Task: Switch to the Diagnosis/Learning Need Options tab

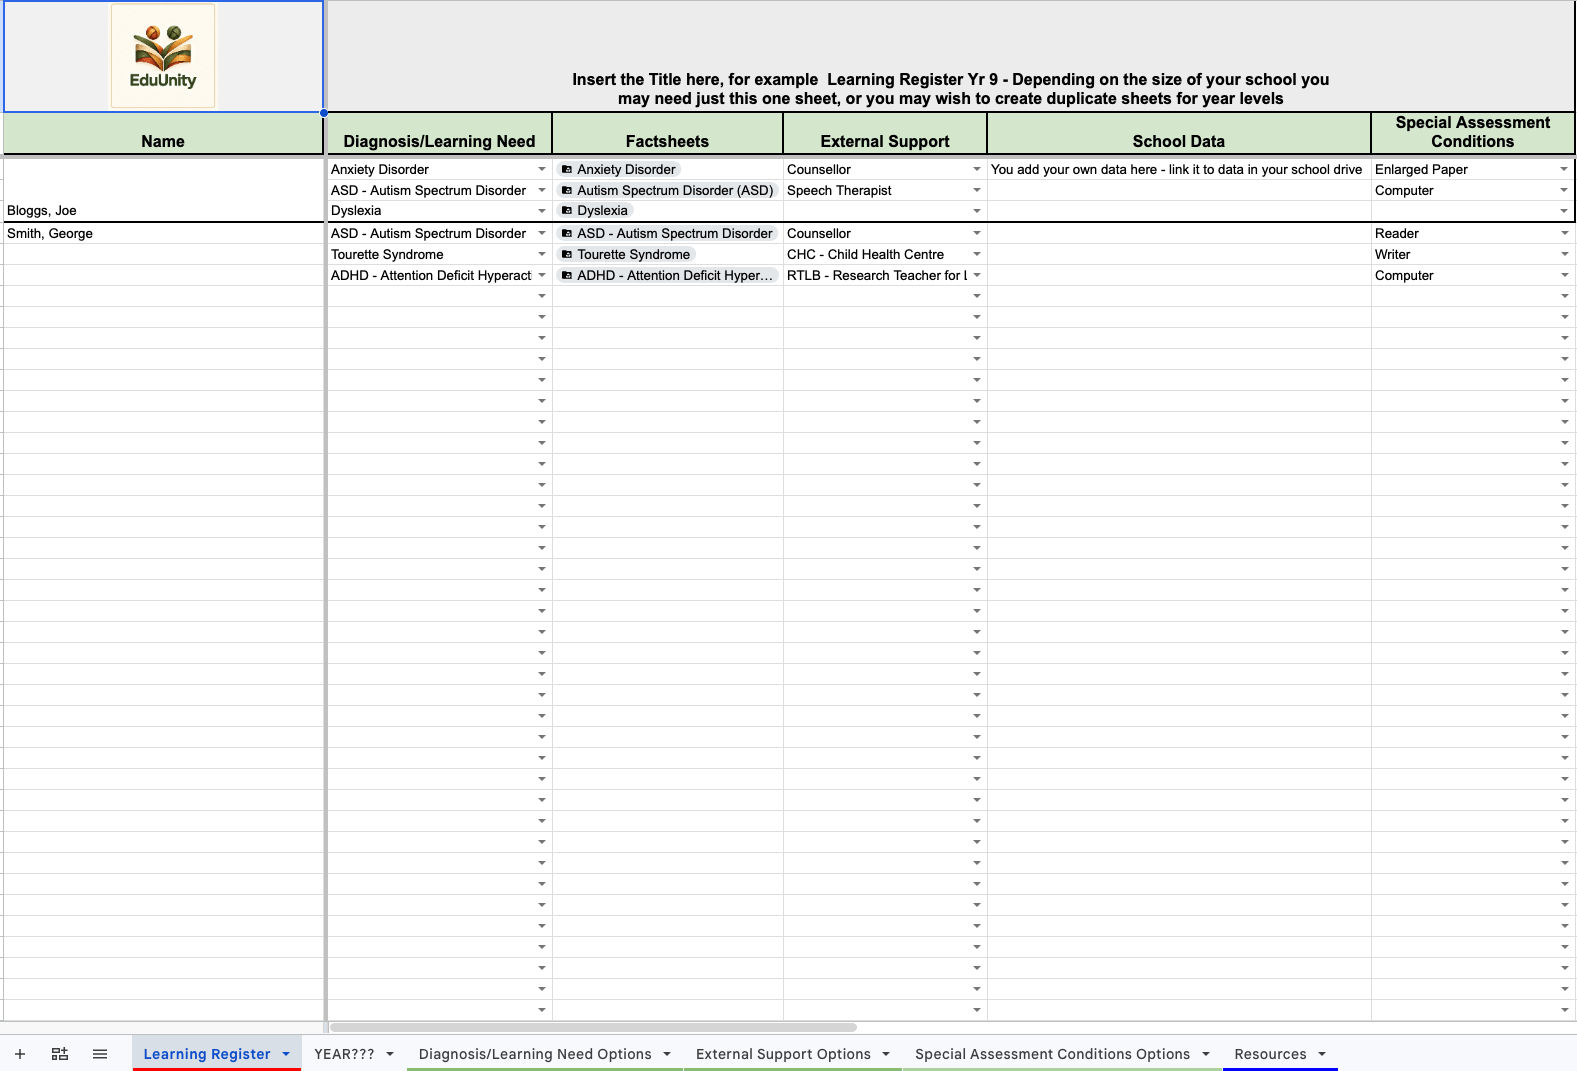Action: tap(535, 1054)
